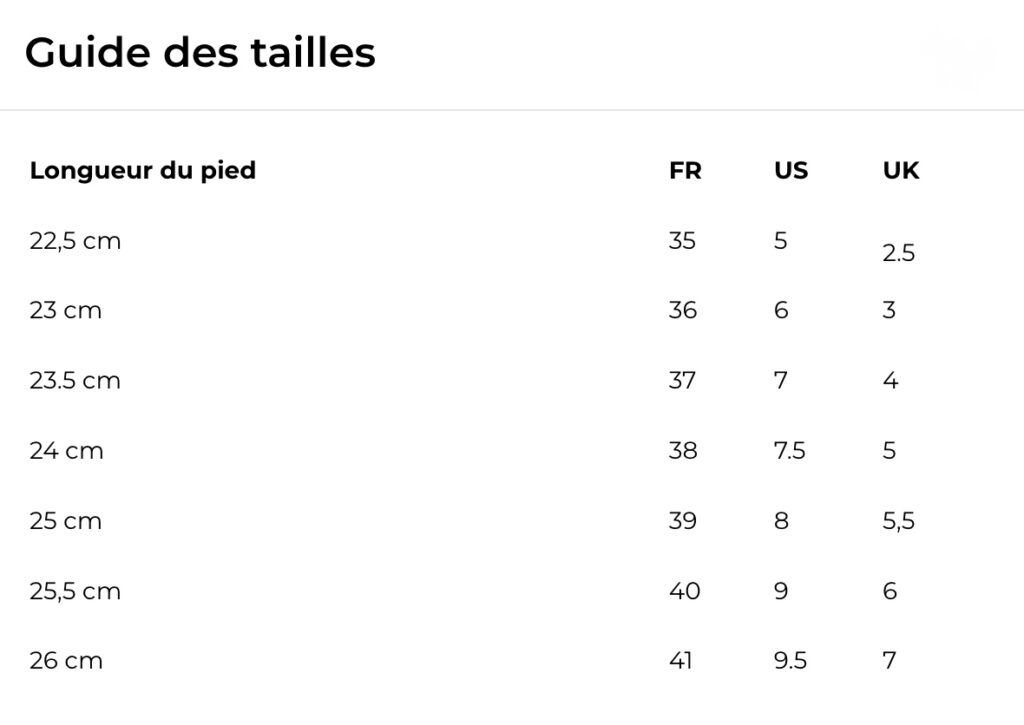Click FR size 41
The height and width of the screenshot is (725, 1024).
click(x=680, y=661)
